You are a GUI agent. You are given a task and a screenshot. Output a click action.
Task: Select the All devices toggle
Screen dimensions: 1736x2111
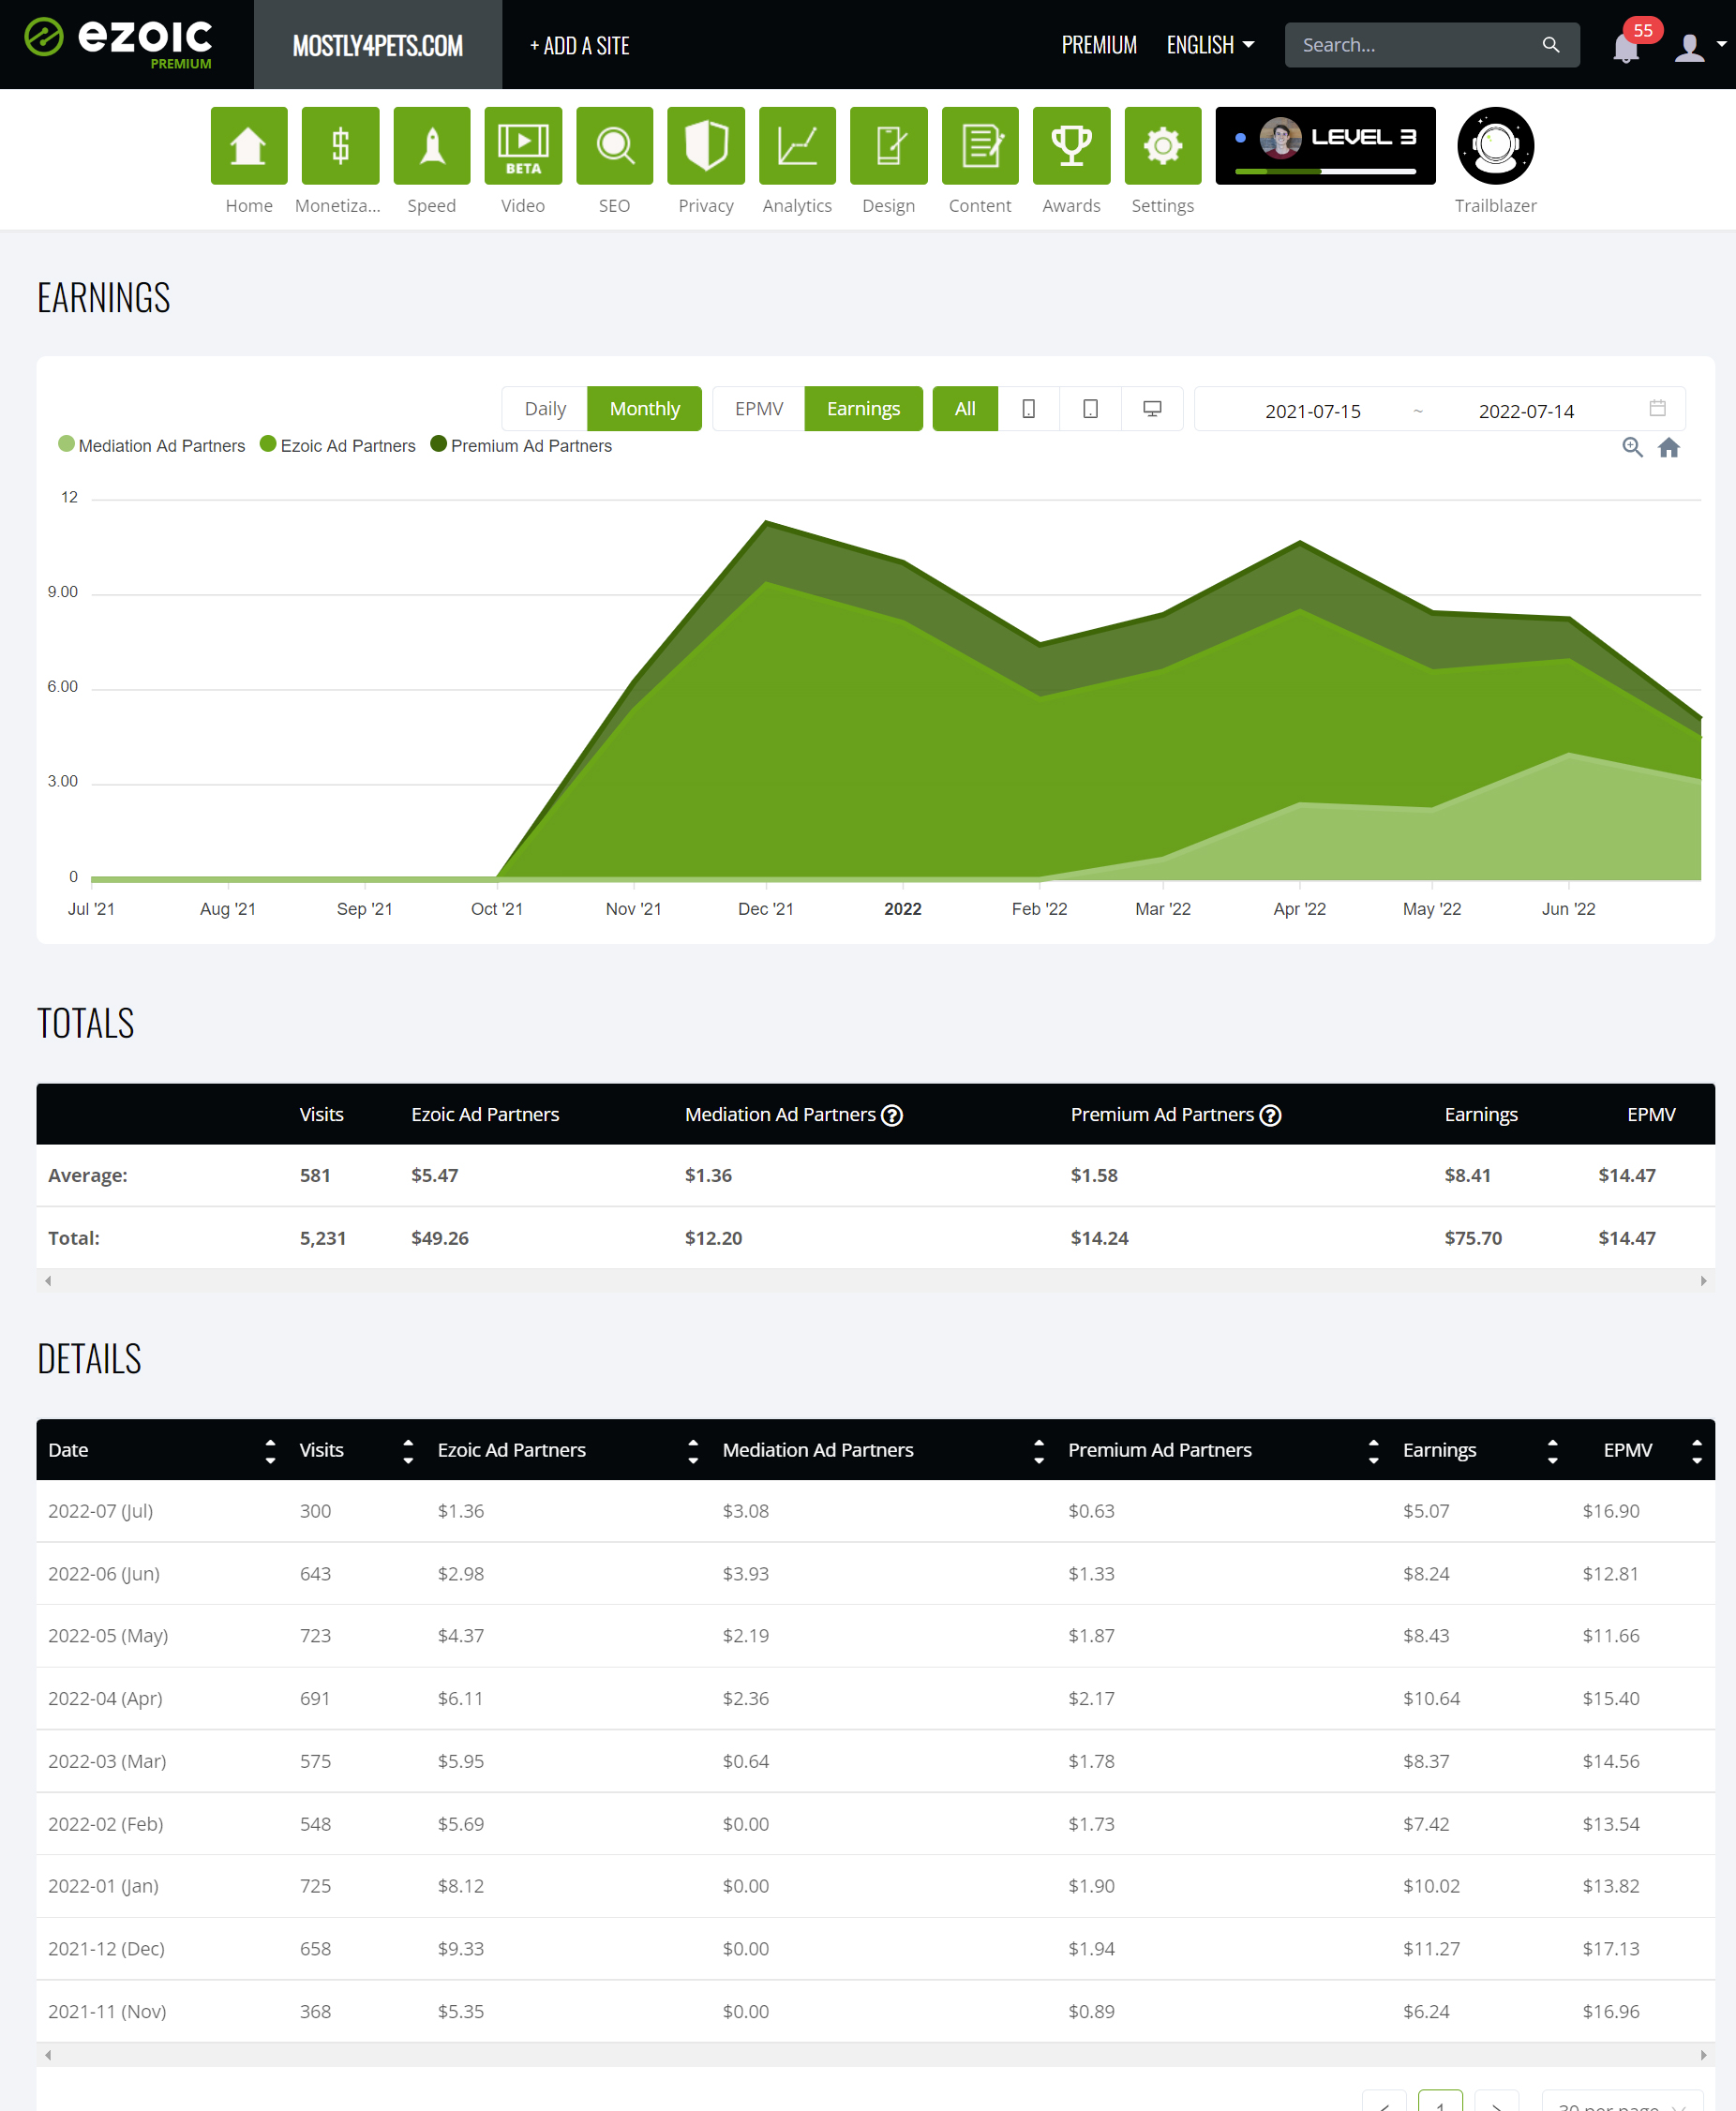965,409
